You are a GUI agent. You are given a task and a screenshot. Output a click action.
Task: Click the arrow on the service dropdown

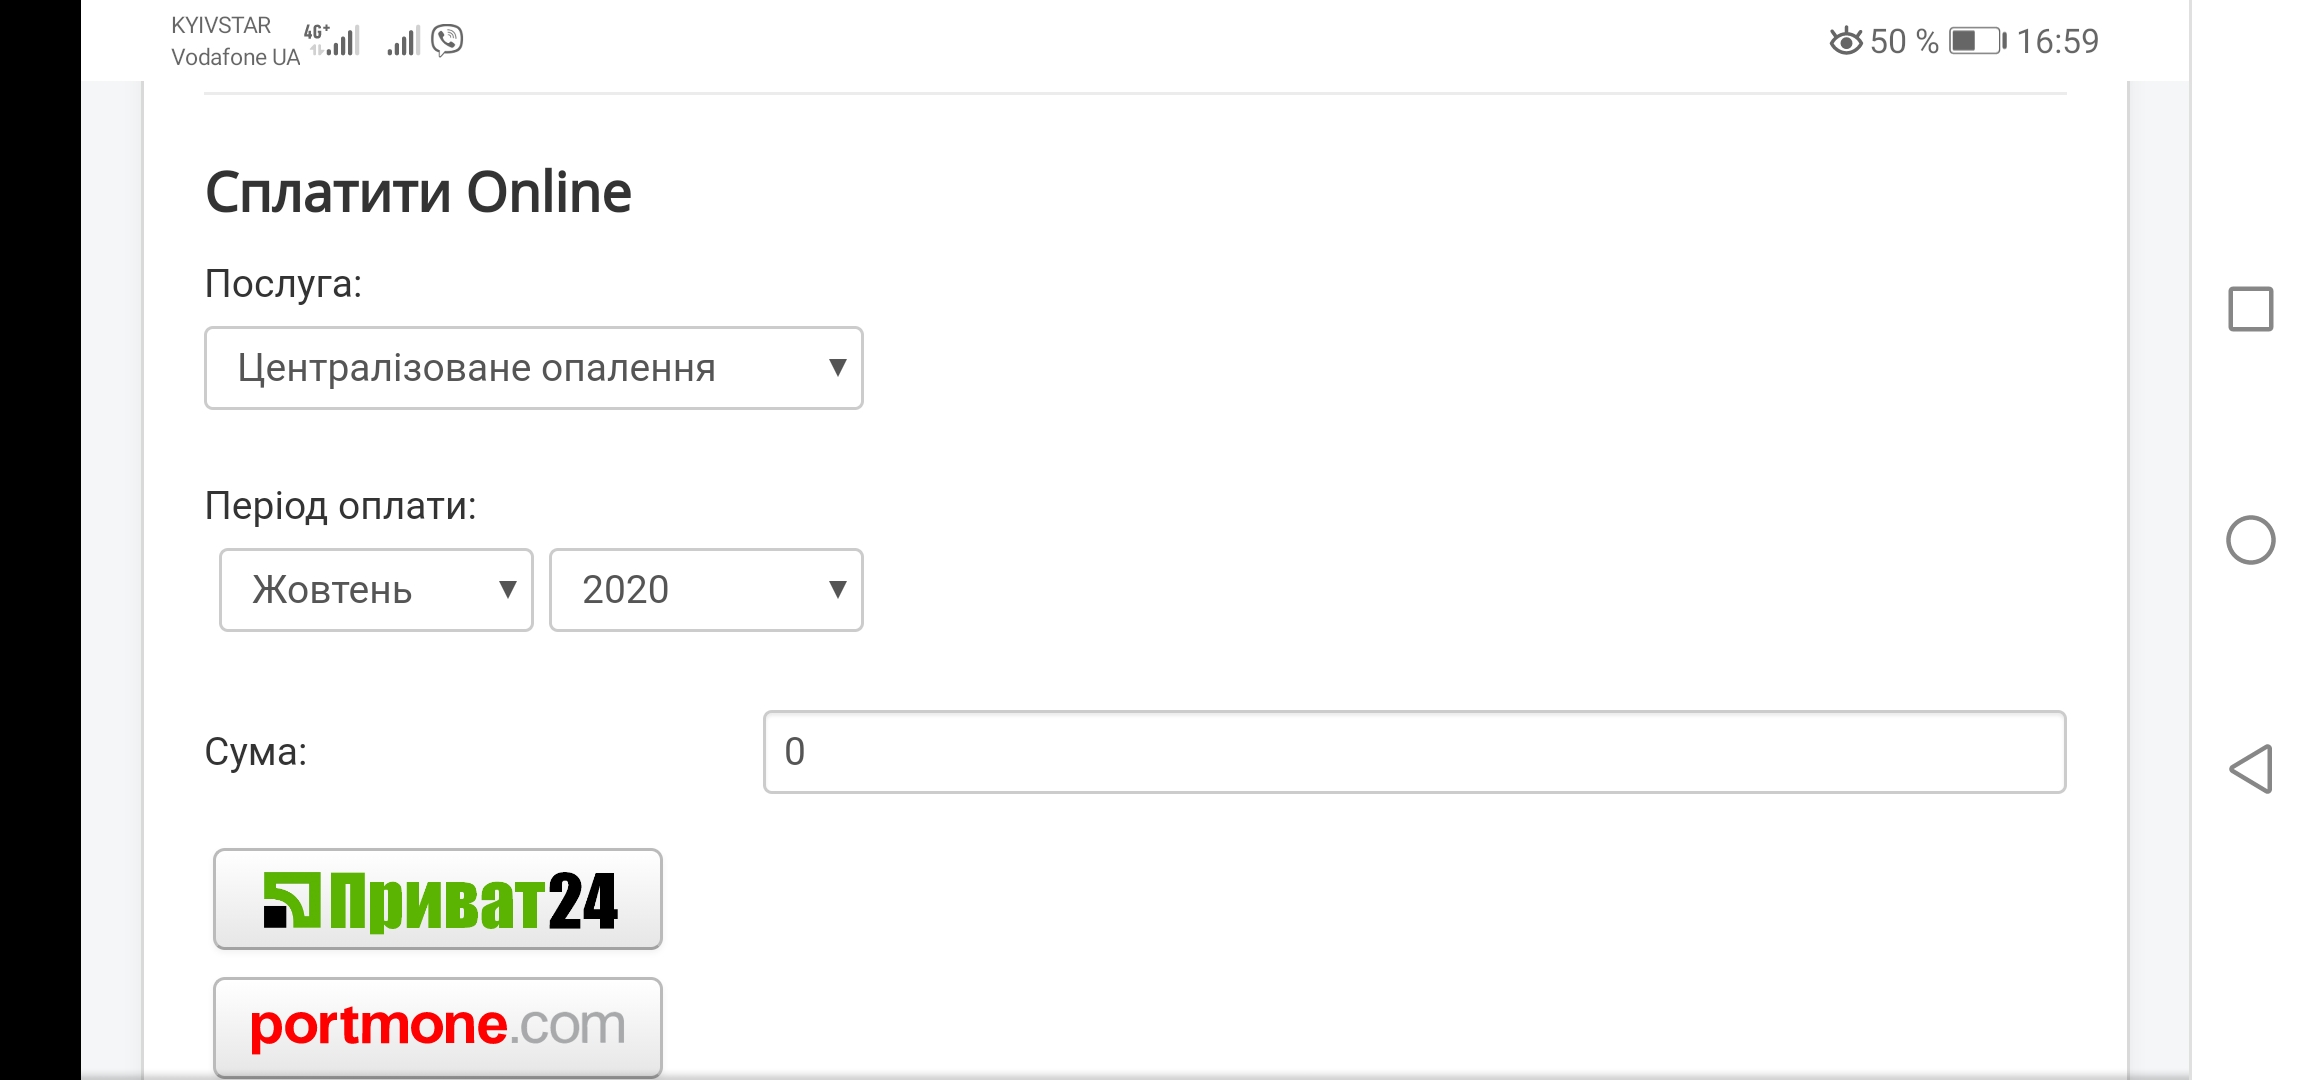coord(838,367)
